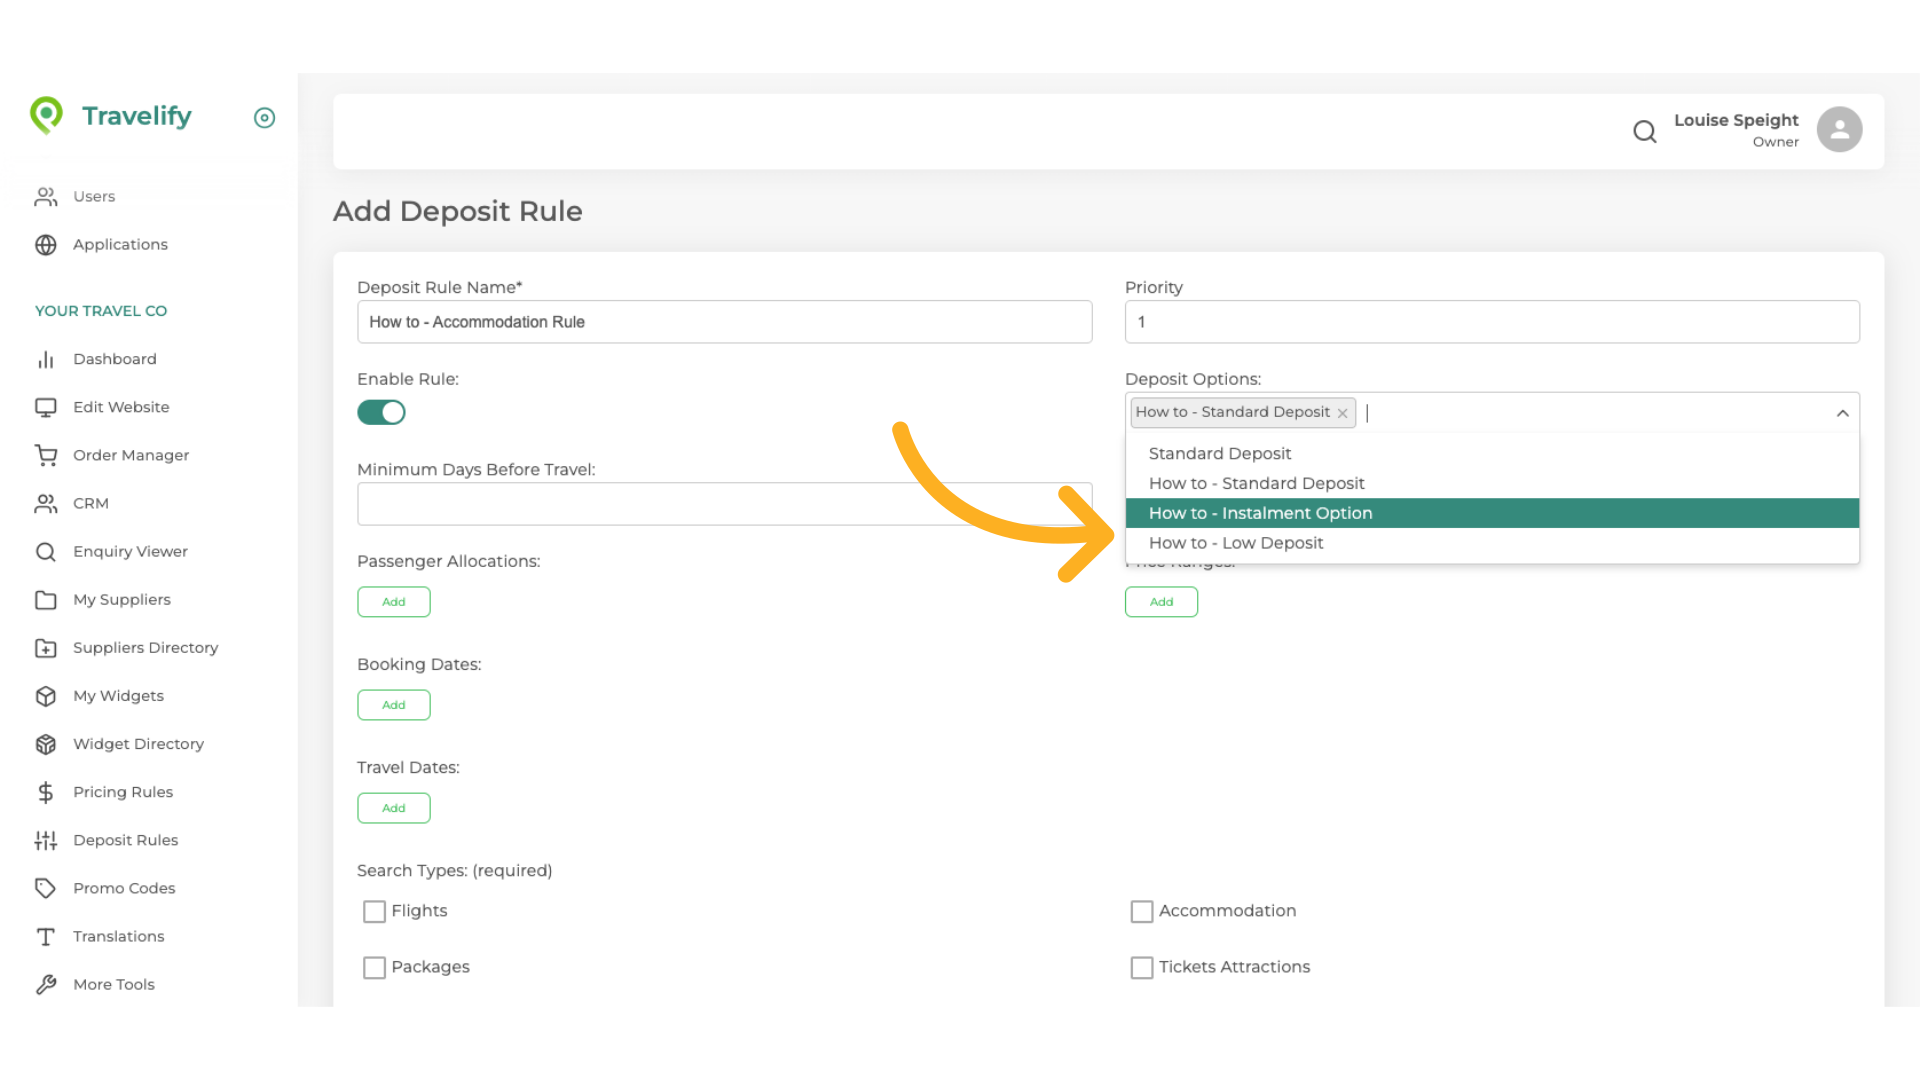The image size is (1920, 1080).
Task: Open the Translations section in the sidebar
Action: tap(46, 936)
